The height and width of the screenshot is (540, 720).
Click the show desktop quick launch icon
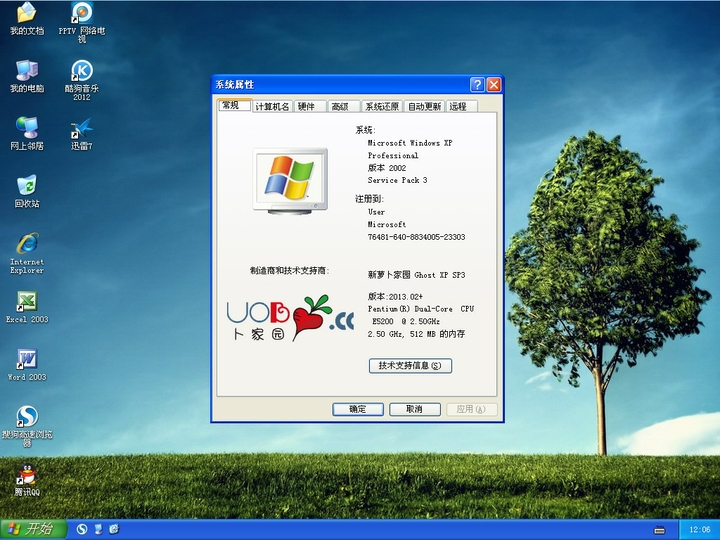[x=98, y=529]
